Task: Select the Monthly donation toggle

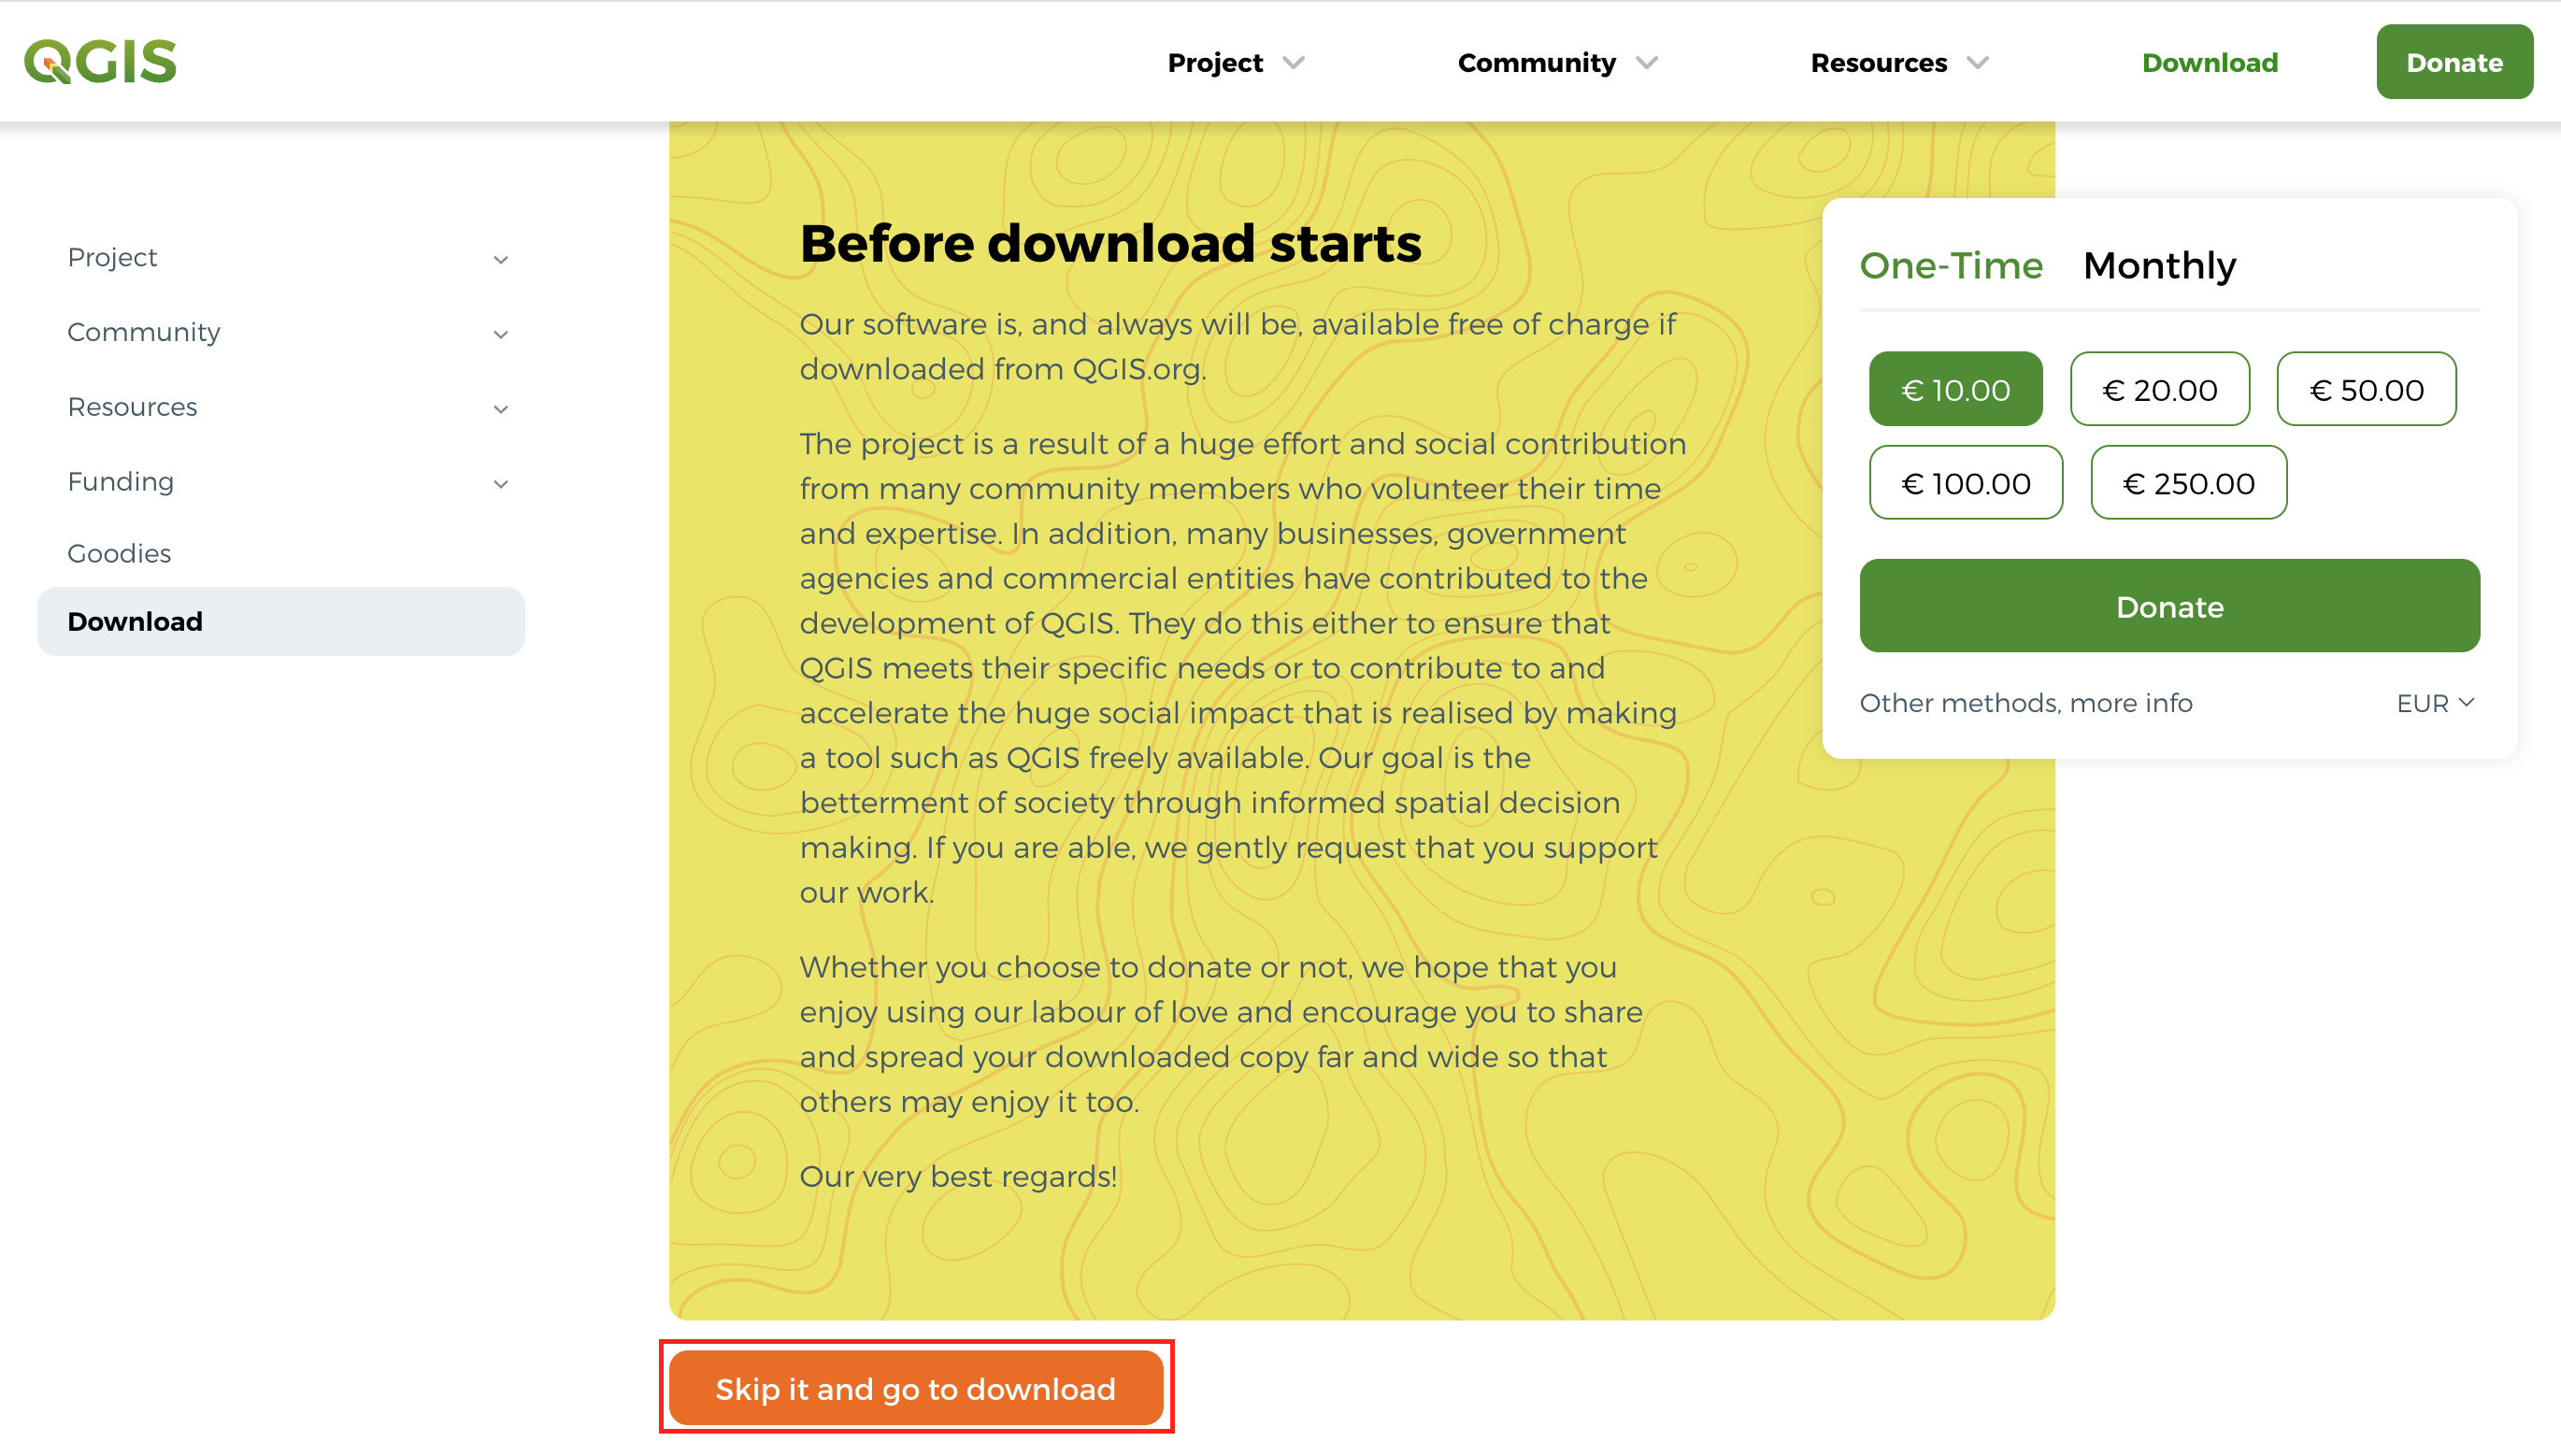Action: 2158,264
